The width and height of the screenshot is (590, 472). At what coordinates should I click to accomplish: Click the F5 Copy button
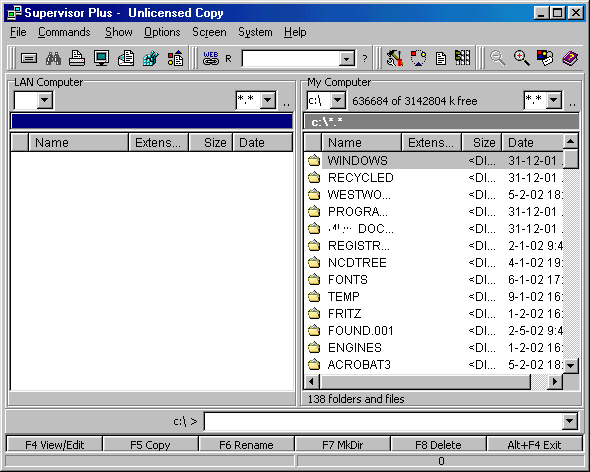(150, 445)
